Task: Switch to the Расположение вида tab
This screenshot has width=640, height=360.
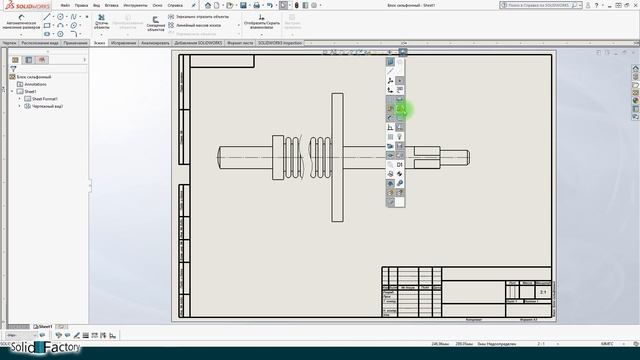Action: coord(40,43)
